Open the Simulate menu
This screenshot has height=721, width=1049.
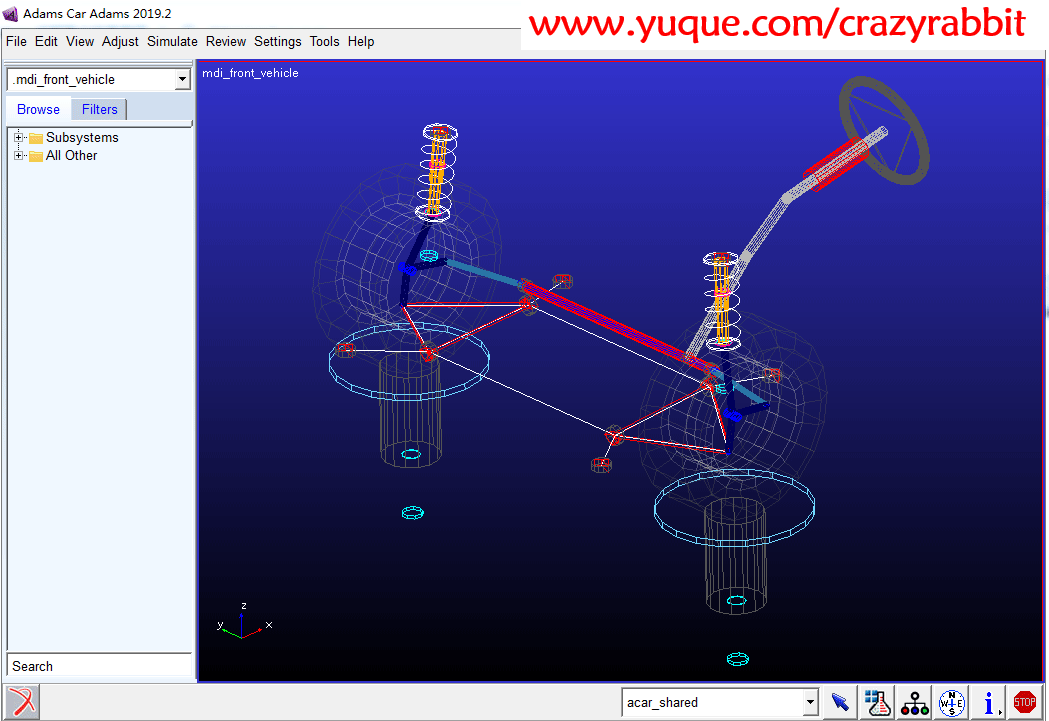tap(172, 41)
